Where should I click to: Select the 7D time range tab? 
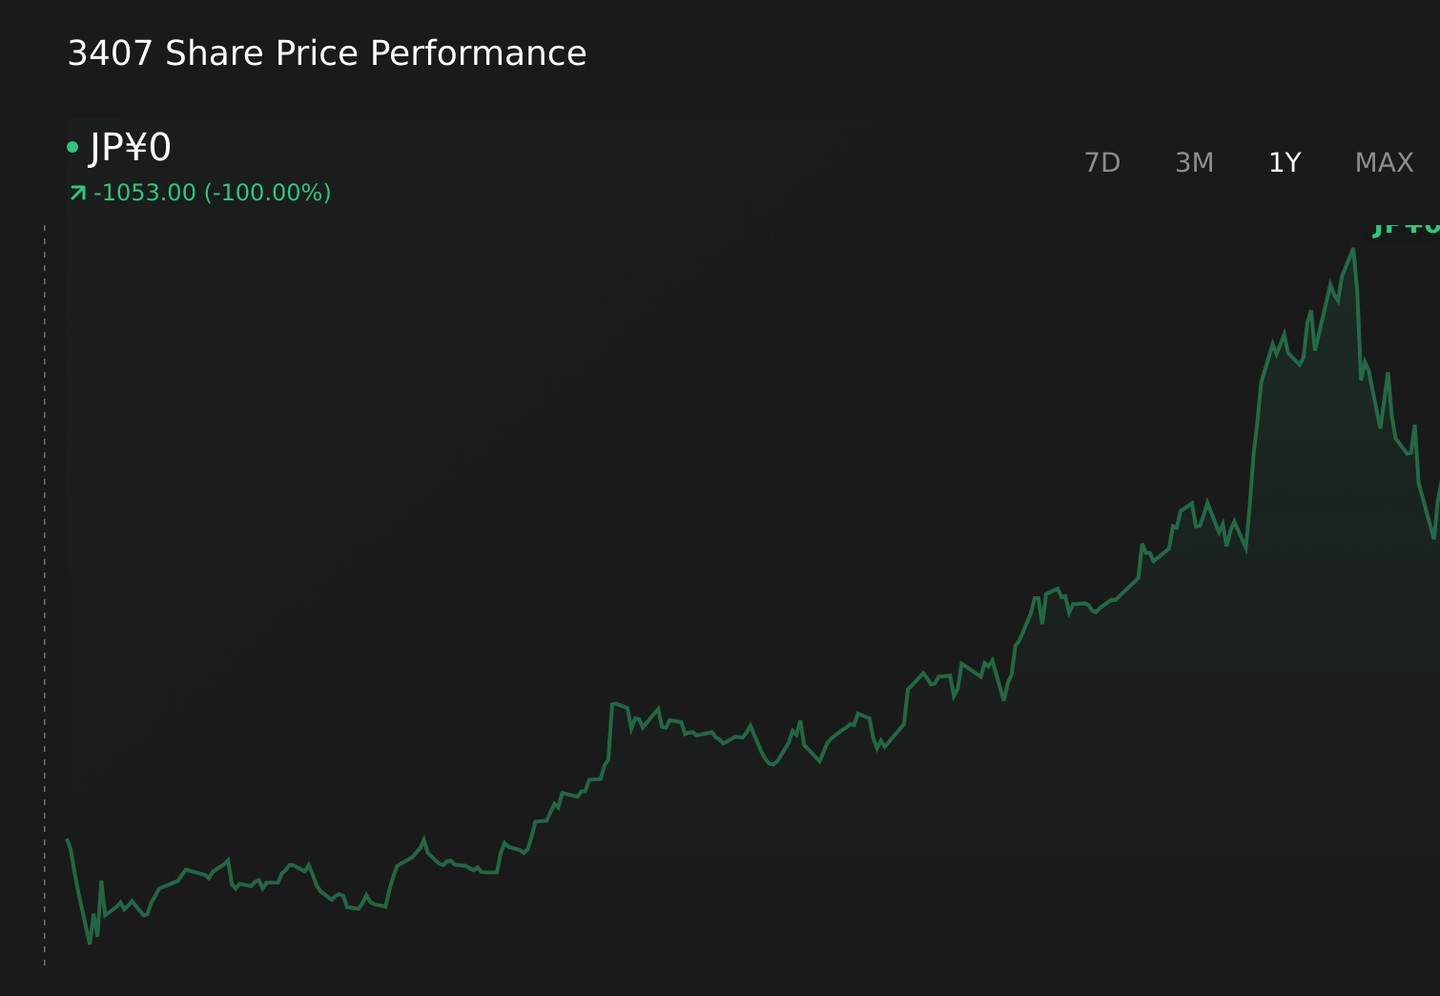1102,162
